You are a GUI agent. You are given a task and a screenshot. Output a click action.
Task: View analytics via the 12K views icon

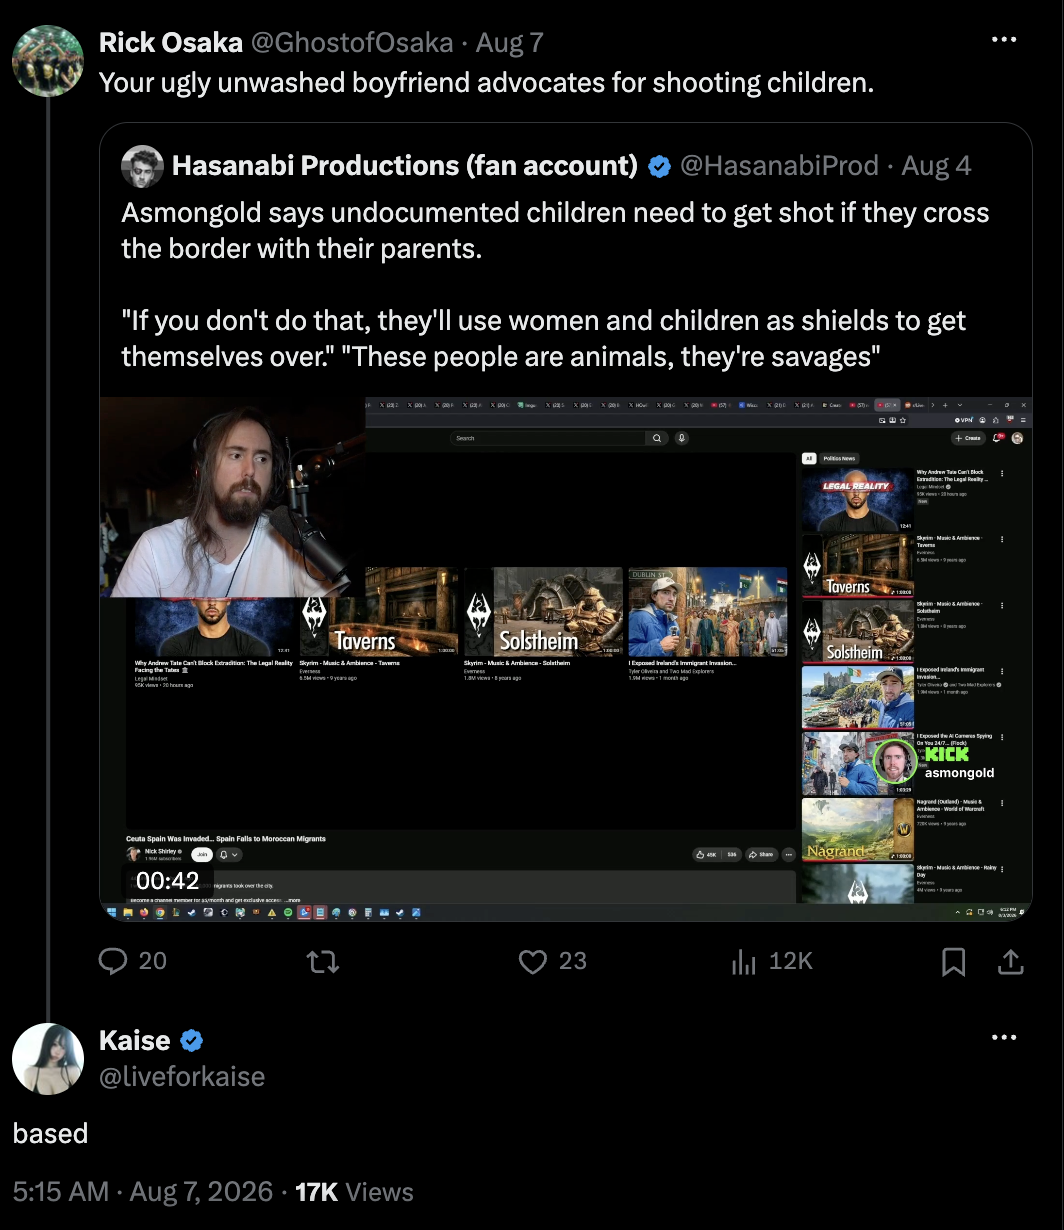pyautogui.click(x=744, y=961)
